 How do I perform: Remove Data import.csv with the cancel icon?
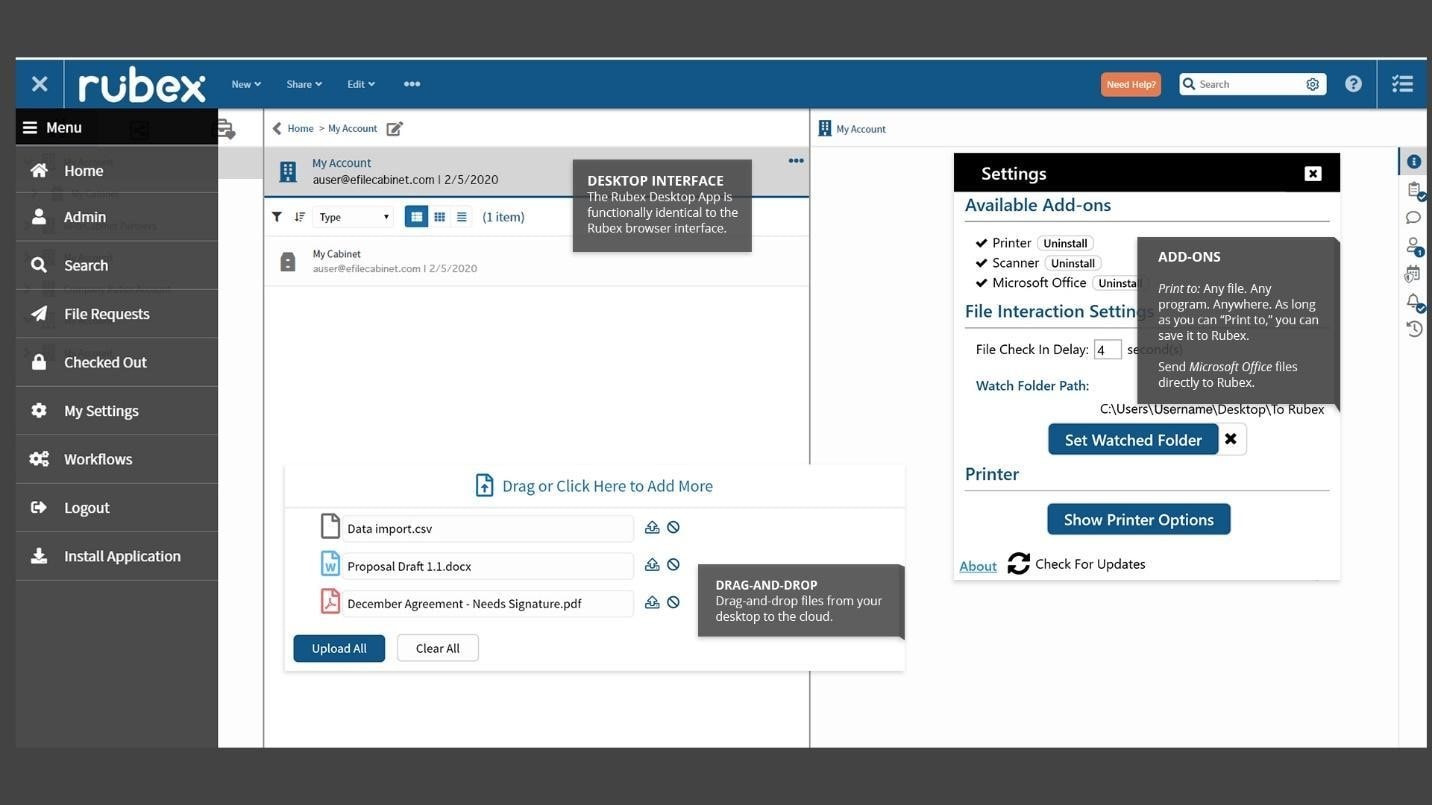click(x=674, y=527)
